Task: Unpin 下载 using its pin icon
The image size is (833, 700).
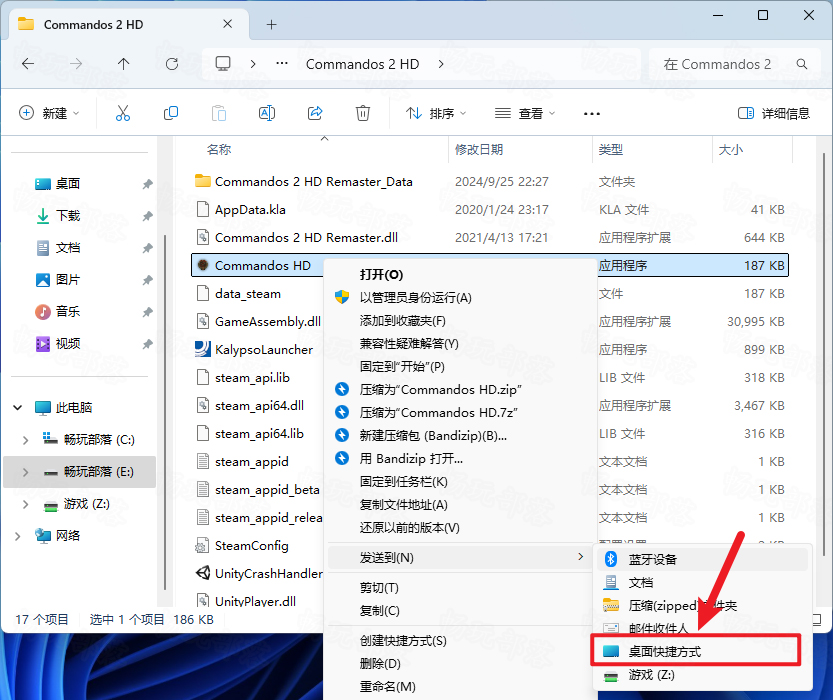Action: 147,216
